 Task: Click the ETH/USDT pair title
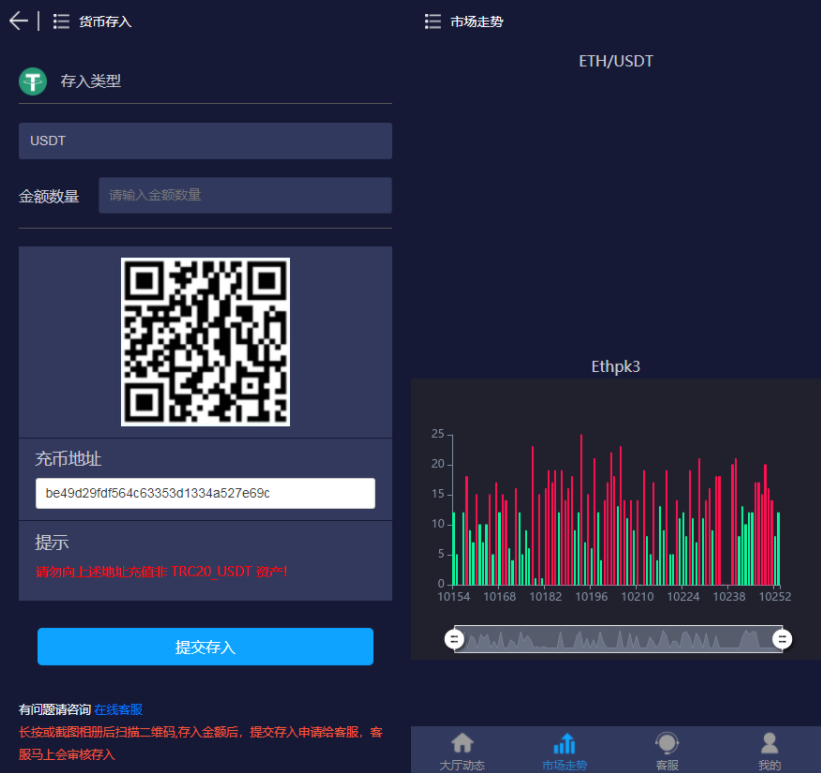coord(616,61)
